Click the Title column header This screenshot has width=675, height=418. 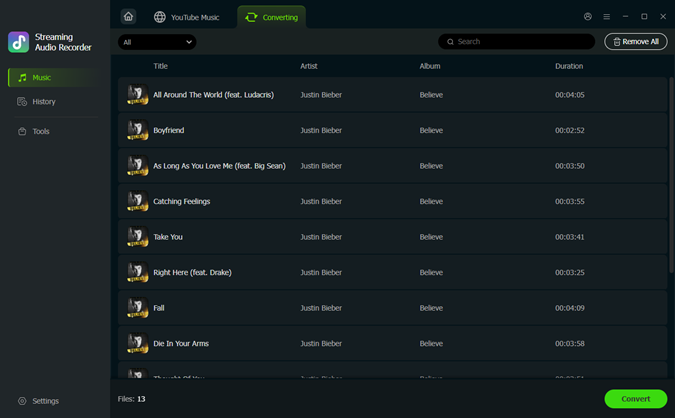click(161, 66)
